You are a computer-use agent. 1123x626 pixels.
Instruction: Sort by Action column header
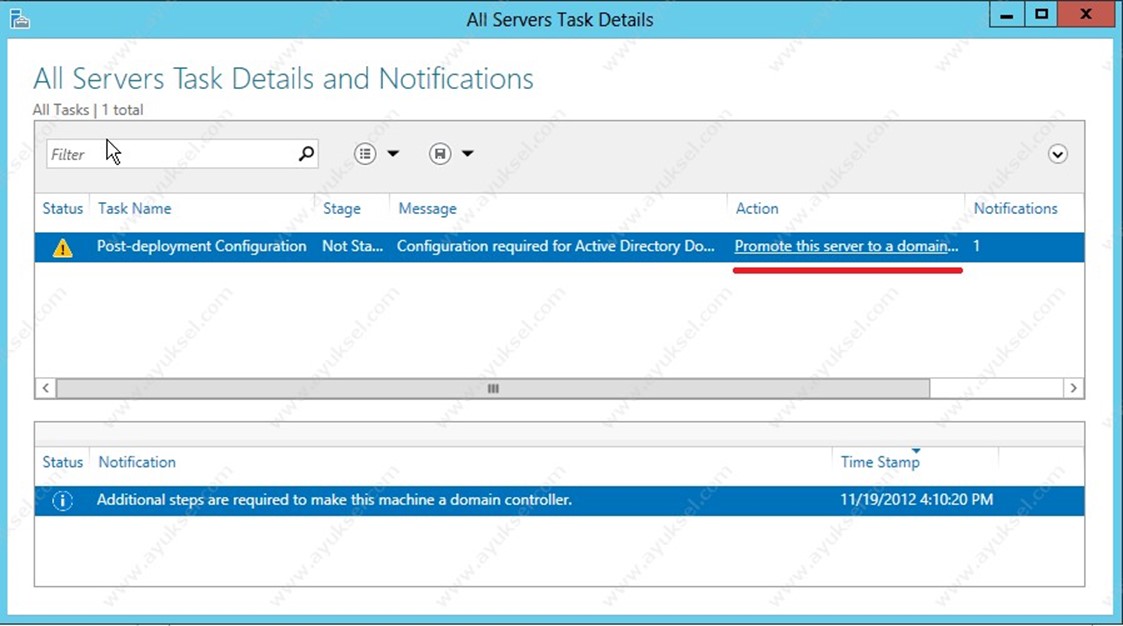(757, 208)
